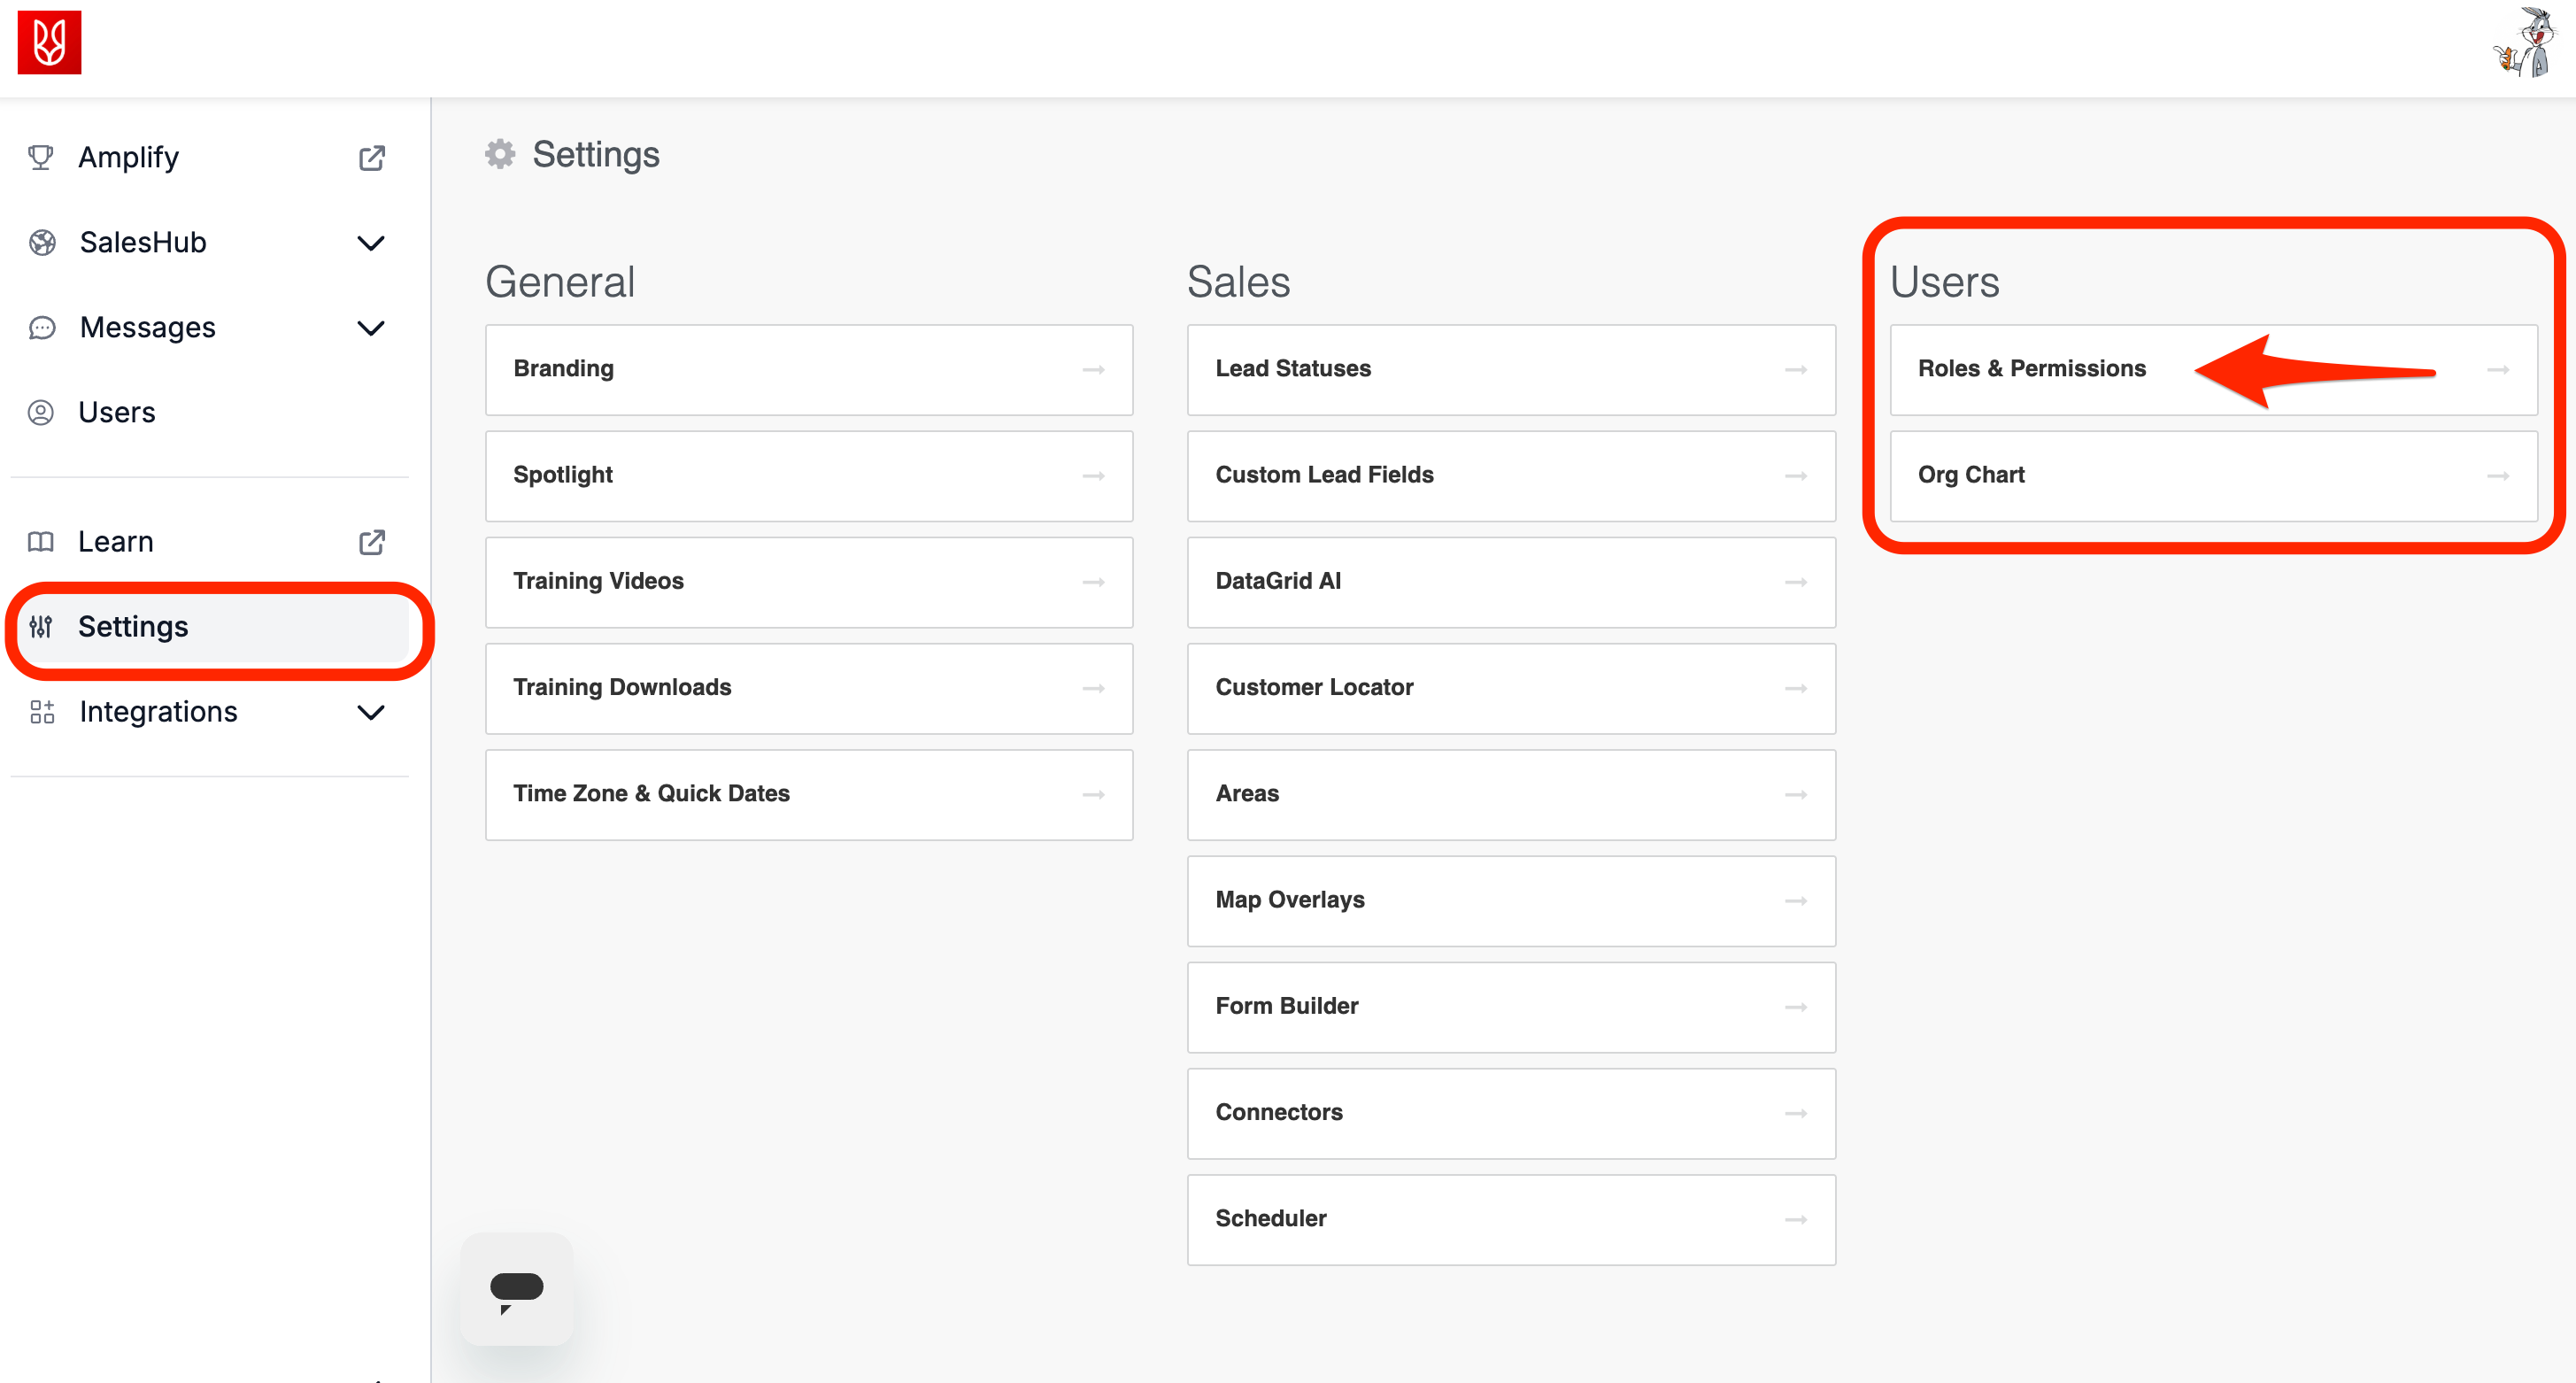2576x1383 pixels.
Task: Open the chat widget bubble
Action: (x=516, y=1289)
